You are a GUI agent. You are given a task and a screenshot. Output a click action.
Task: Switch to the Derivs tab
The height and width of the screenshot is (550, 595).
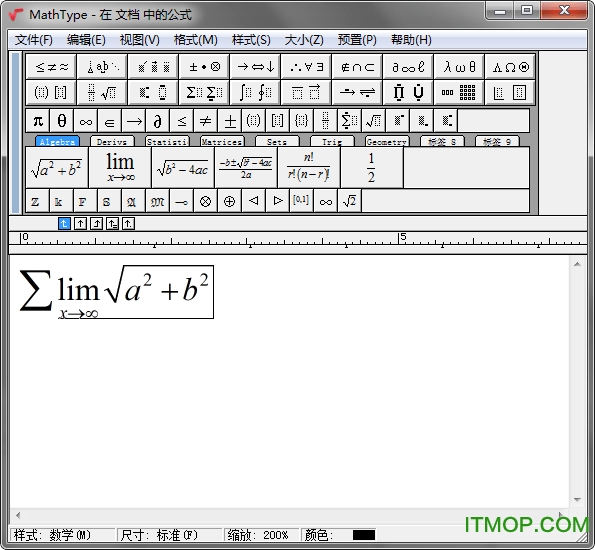tap(112, 142)
